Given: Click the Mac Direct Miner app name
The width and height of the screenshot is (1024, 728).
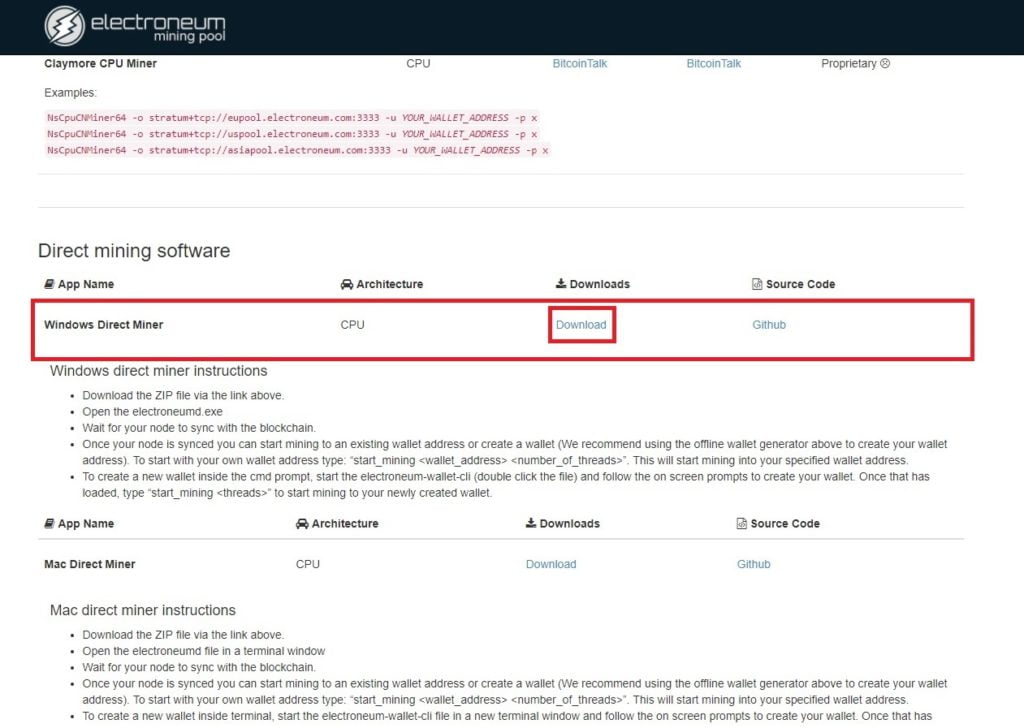Looking at the screenshot, I should pos(89,564).
